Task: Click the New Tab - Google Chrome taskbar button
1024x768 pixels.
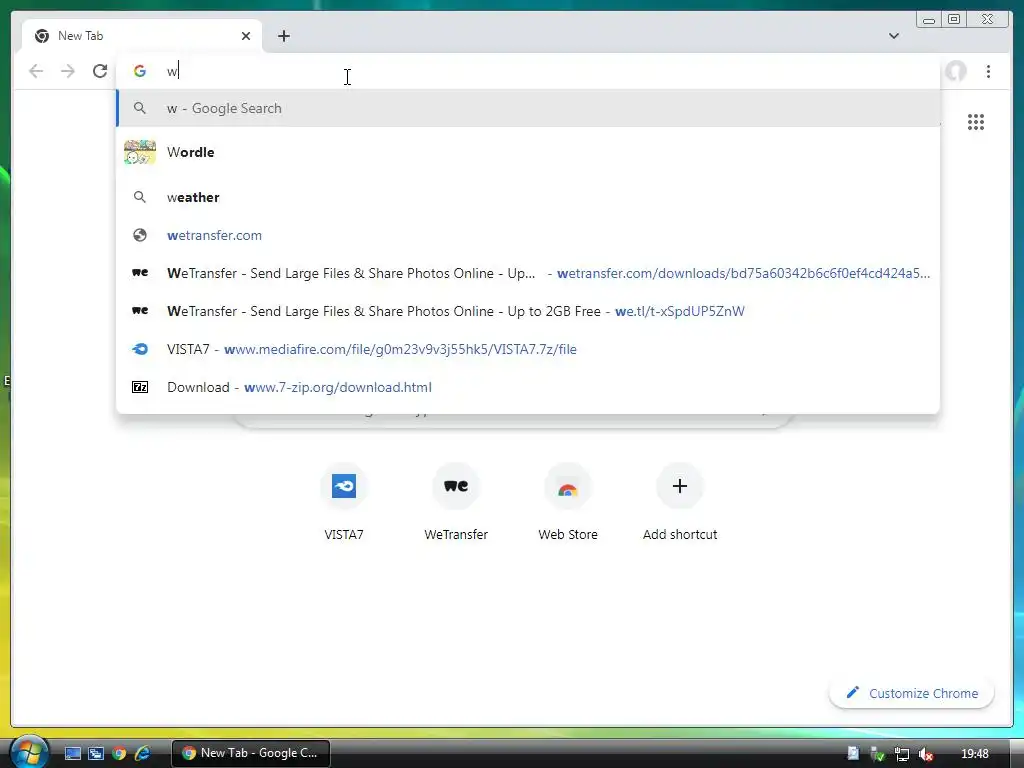Action: coord(251,753)
